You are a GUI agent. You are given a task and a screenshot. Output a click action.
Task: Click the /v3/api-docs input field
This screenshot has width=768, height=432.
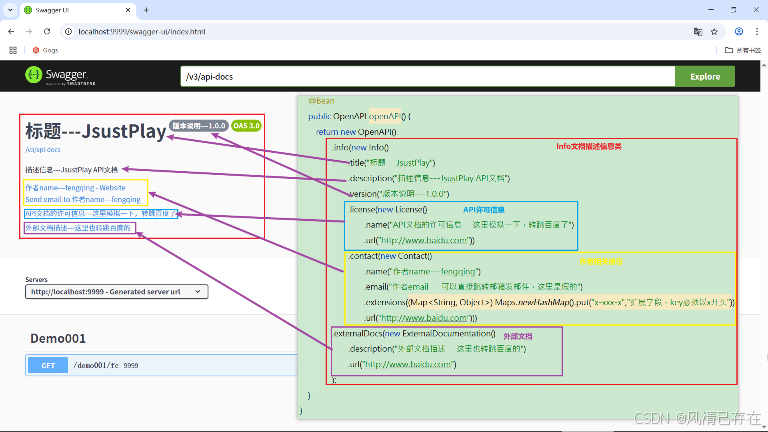[428, 76]
